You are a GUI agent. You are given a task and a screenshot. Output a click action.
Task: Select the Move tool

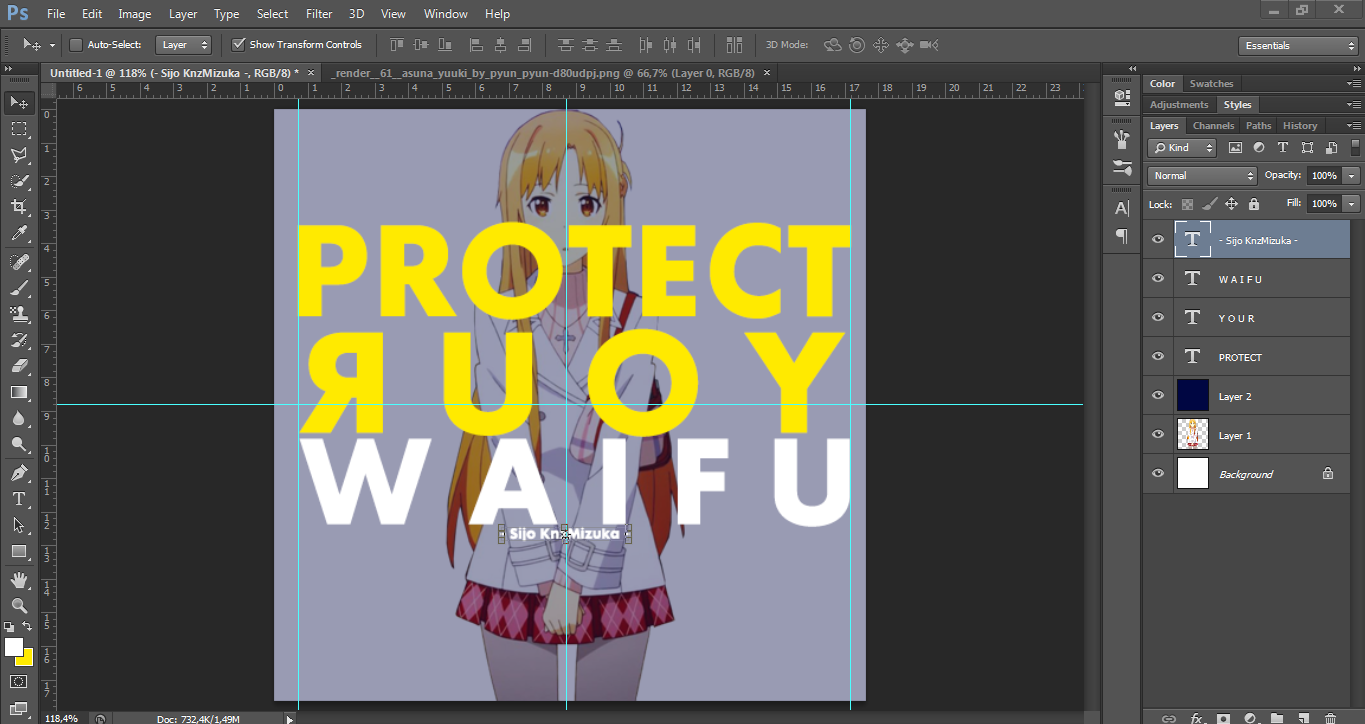point(20,101)
